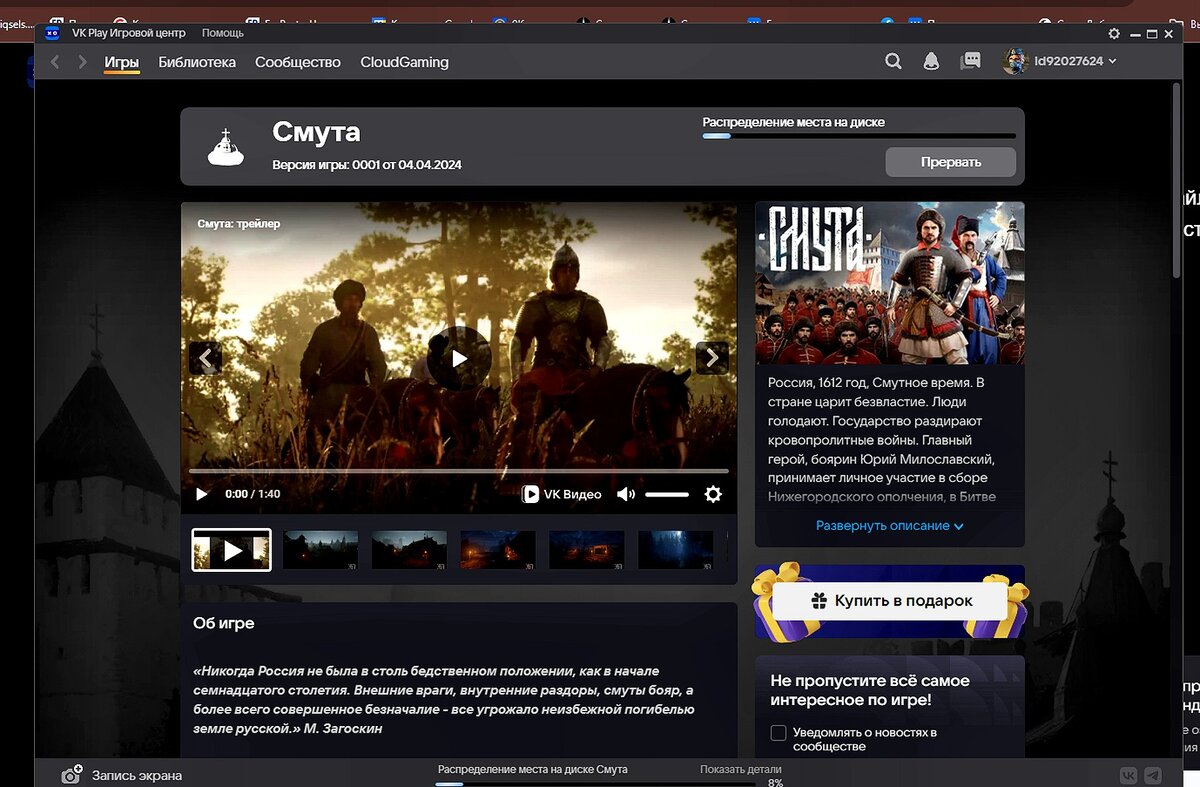The width and height of the screenshot is (1200, 787).
Task: Show previous media with left carousel arrow
Action: point(206,357)
